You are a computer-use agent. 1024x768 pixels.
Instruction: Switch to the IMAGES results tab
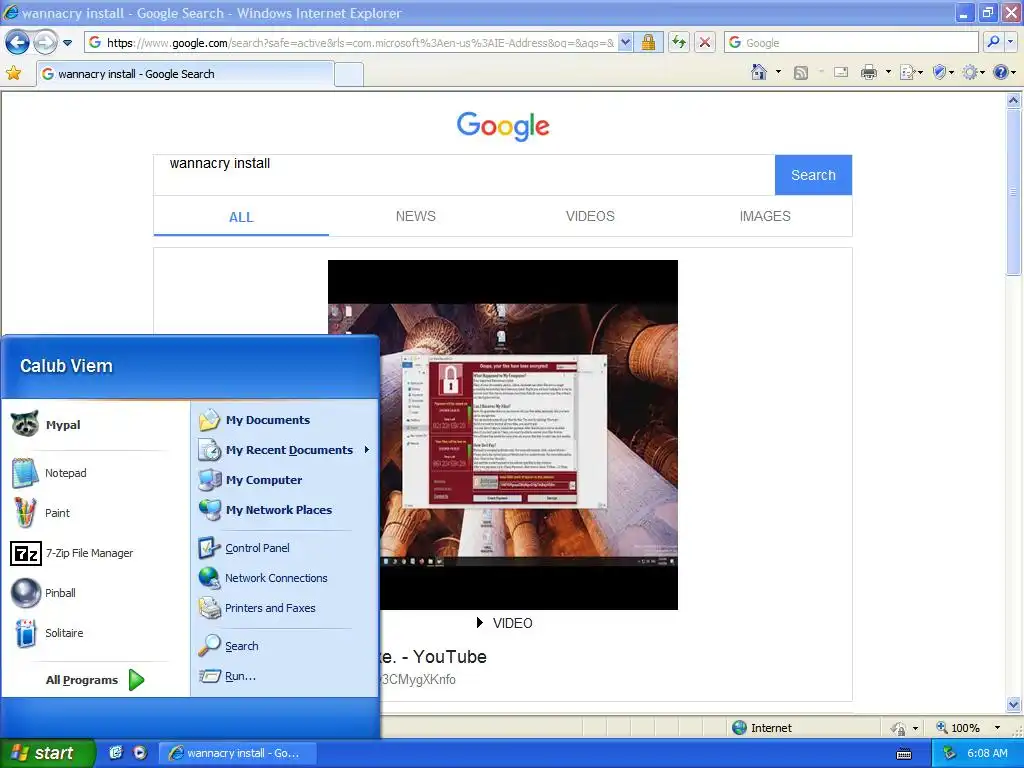click(765, 216)
